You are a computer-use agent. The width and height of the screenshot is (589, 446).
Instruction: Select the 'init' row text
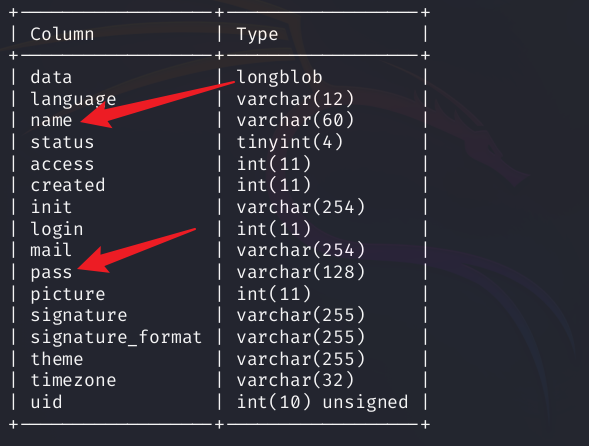pos(51,207)
